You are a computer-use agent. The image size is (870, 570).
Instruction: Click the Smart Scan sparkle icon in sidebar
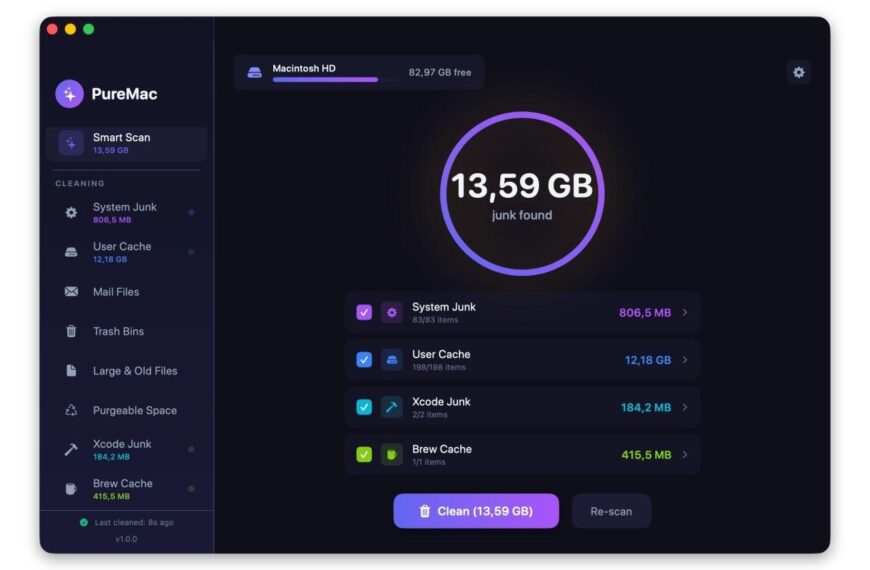(71, 143)
